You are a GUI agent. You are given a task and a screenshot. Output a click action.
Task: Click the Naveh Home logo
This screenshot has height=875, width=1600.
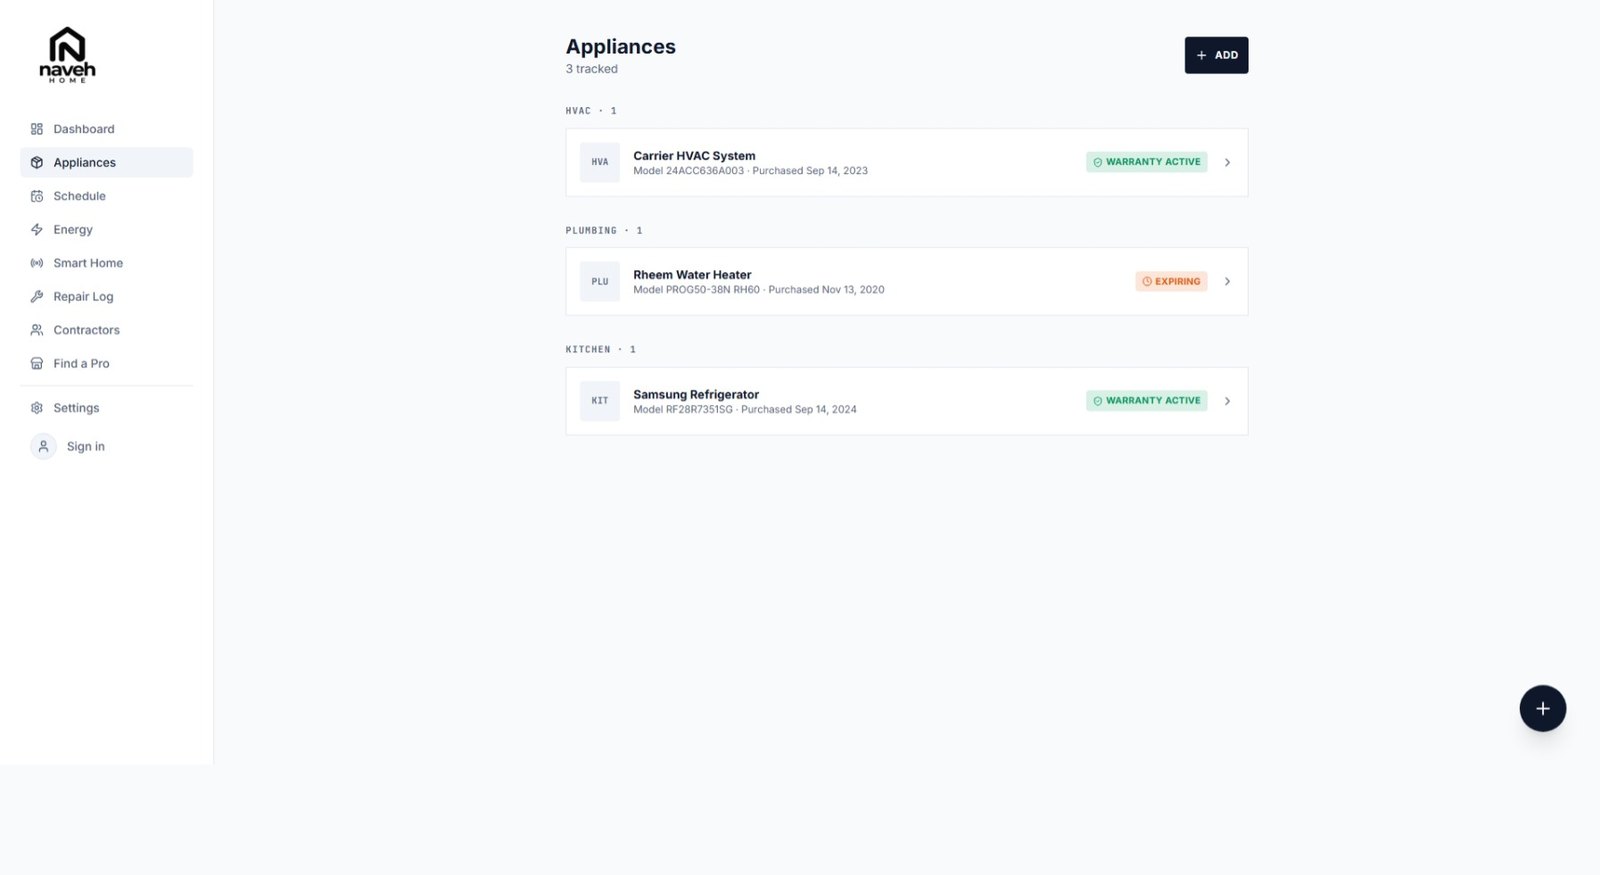(x=67, y=55)
